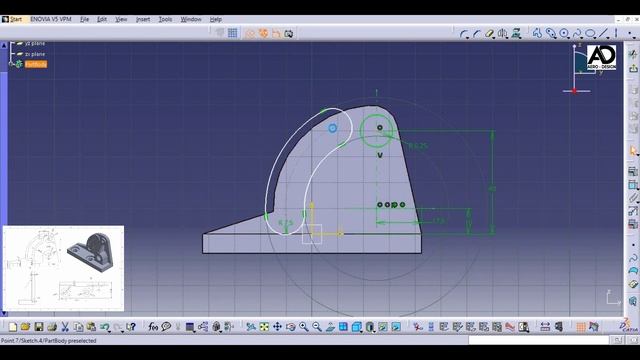The width and height of the screenshot is (640, 360).
Task: Select the Project 3D Elements tool
Action: (516, 33)
